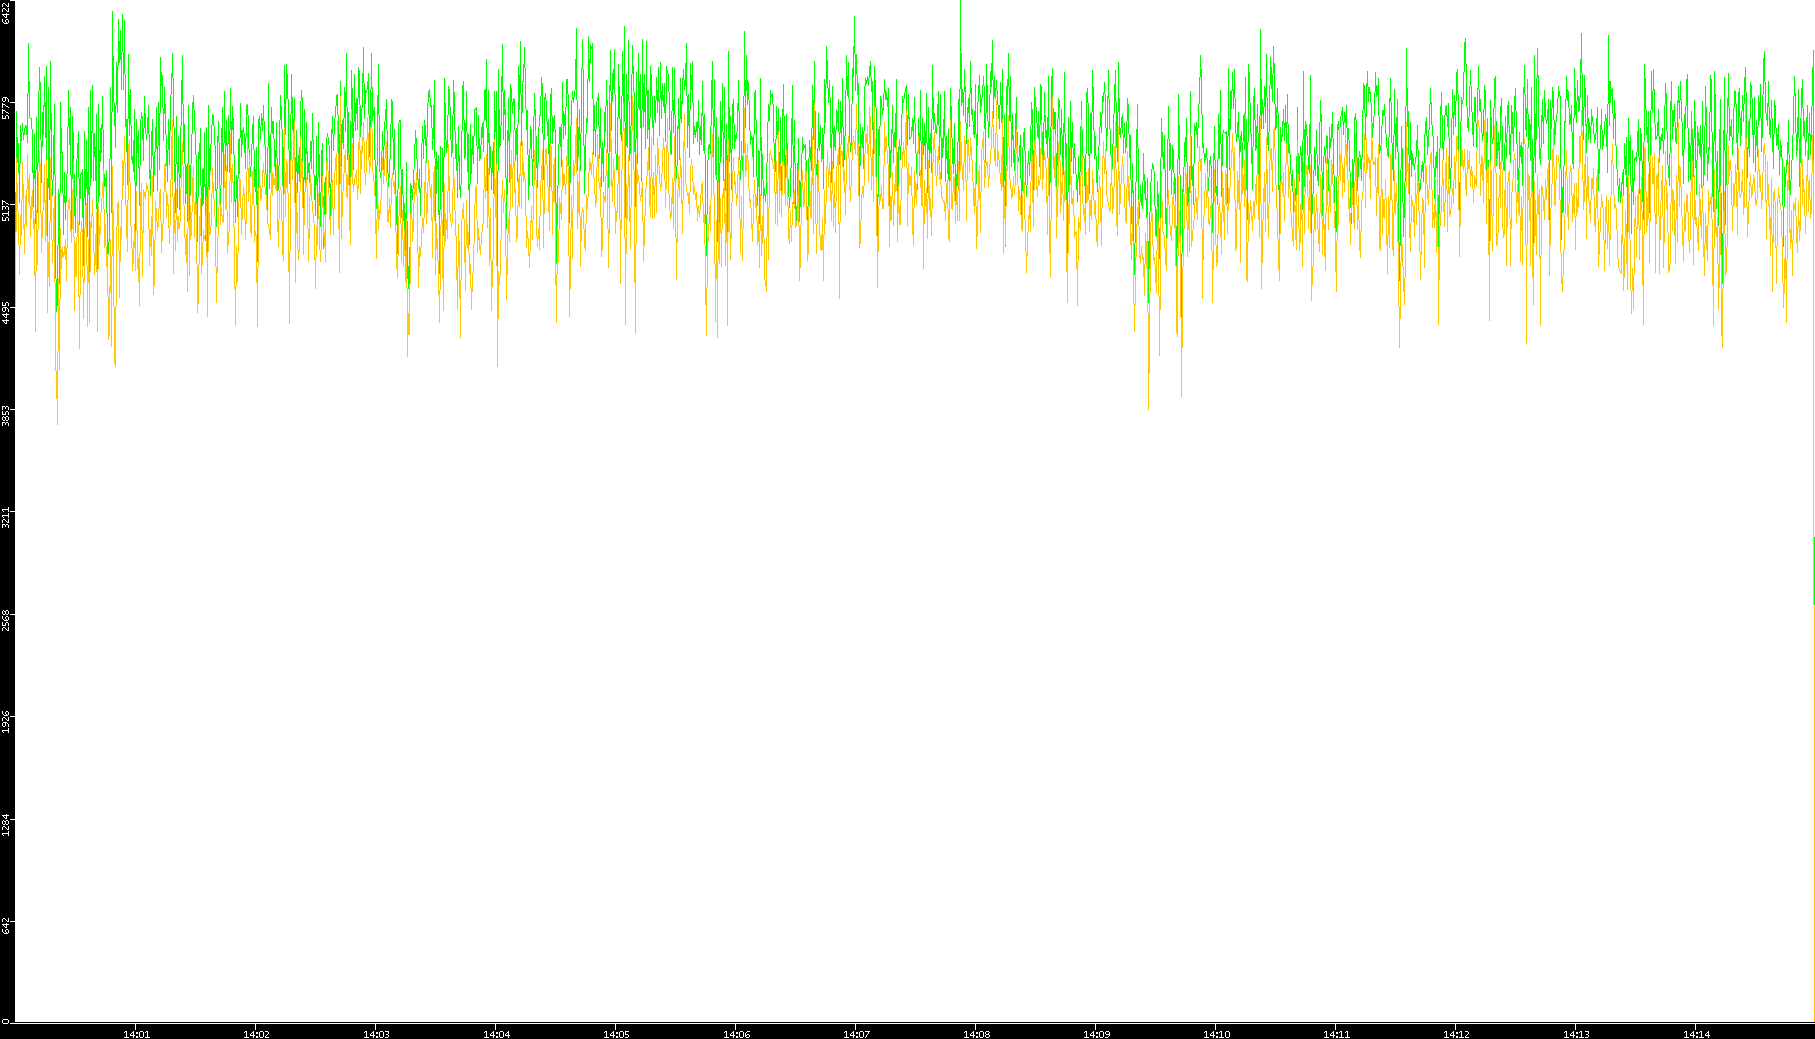1815x1039 pixels.
Task: Pick the 14:07 marker on x-axis
Action: pos(856,1034)
